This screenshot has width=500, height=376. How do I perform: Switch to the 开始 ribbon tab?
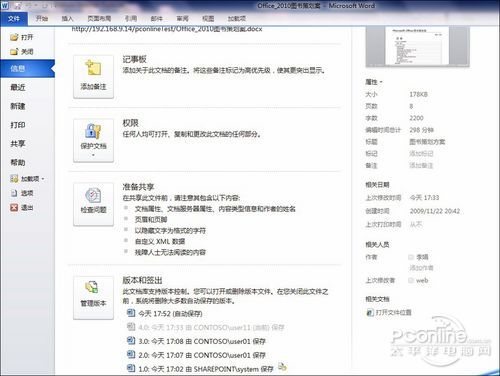coord(42,19)
